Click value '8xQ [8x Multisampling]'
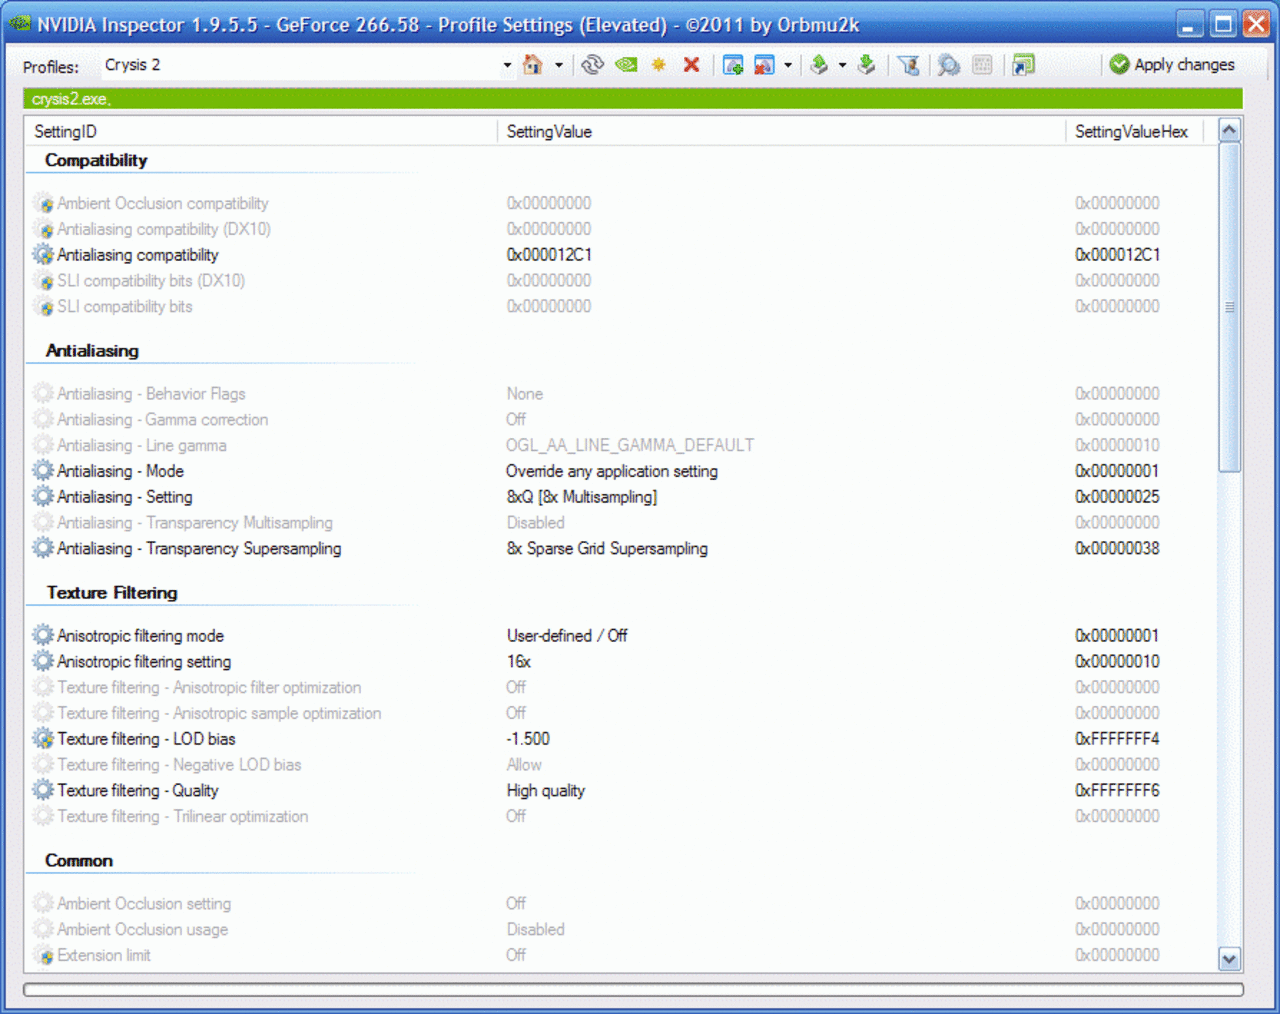Image resolution: width=1280 pixels, height=1014 pixels. 582,497
